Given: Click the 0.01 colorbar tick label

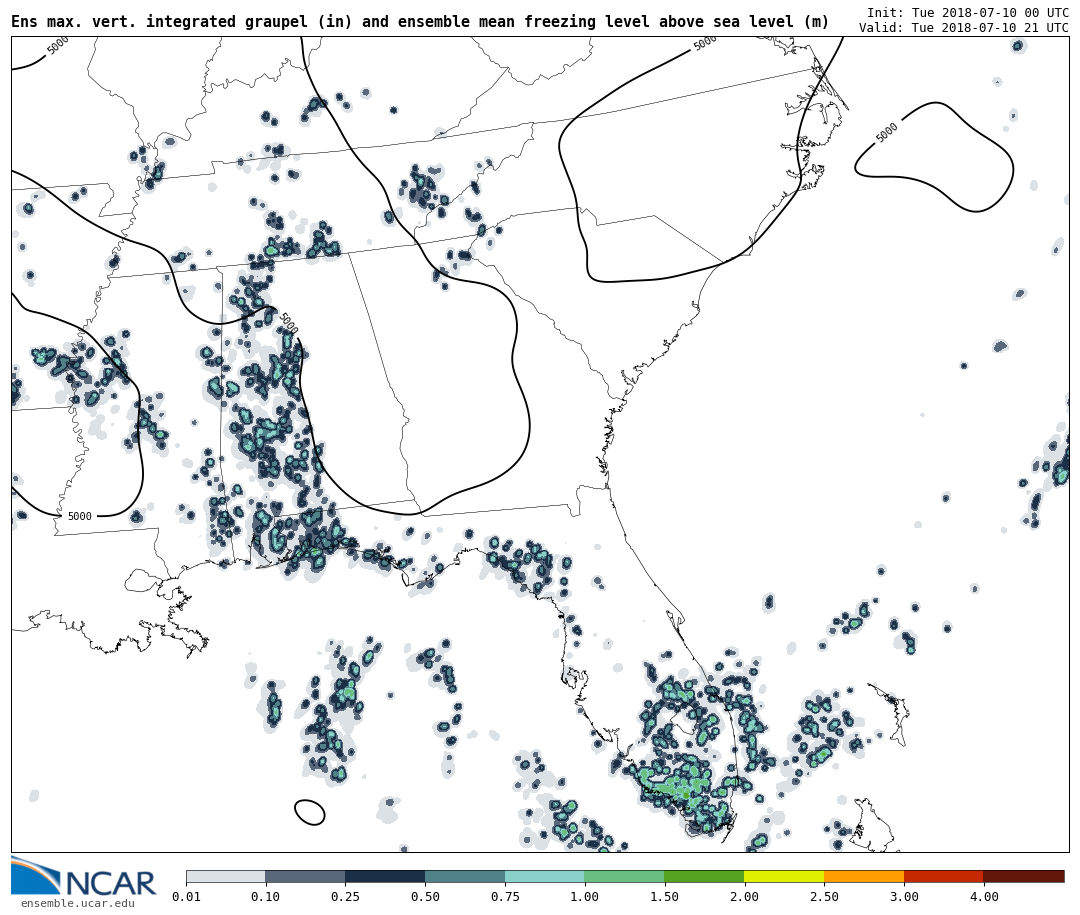Looking at the screenshot, I should 186,897.
